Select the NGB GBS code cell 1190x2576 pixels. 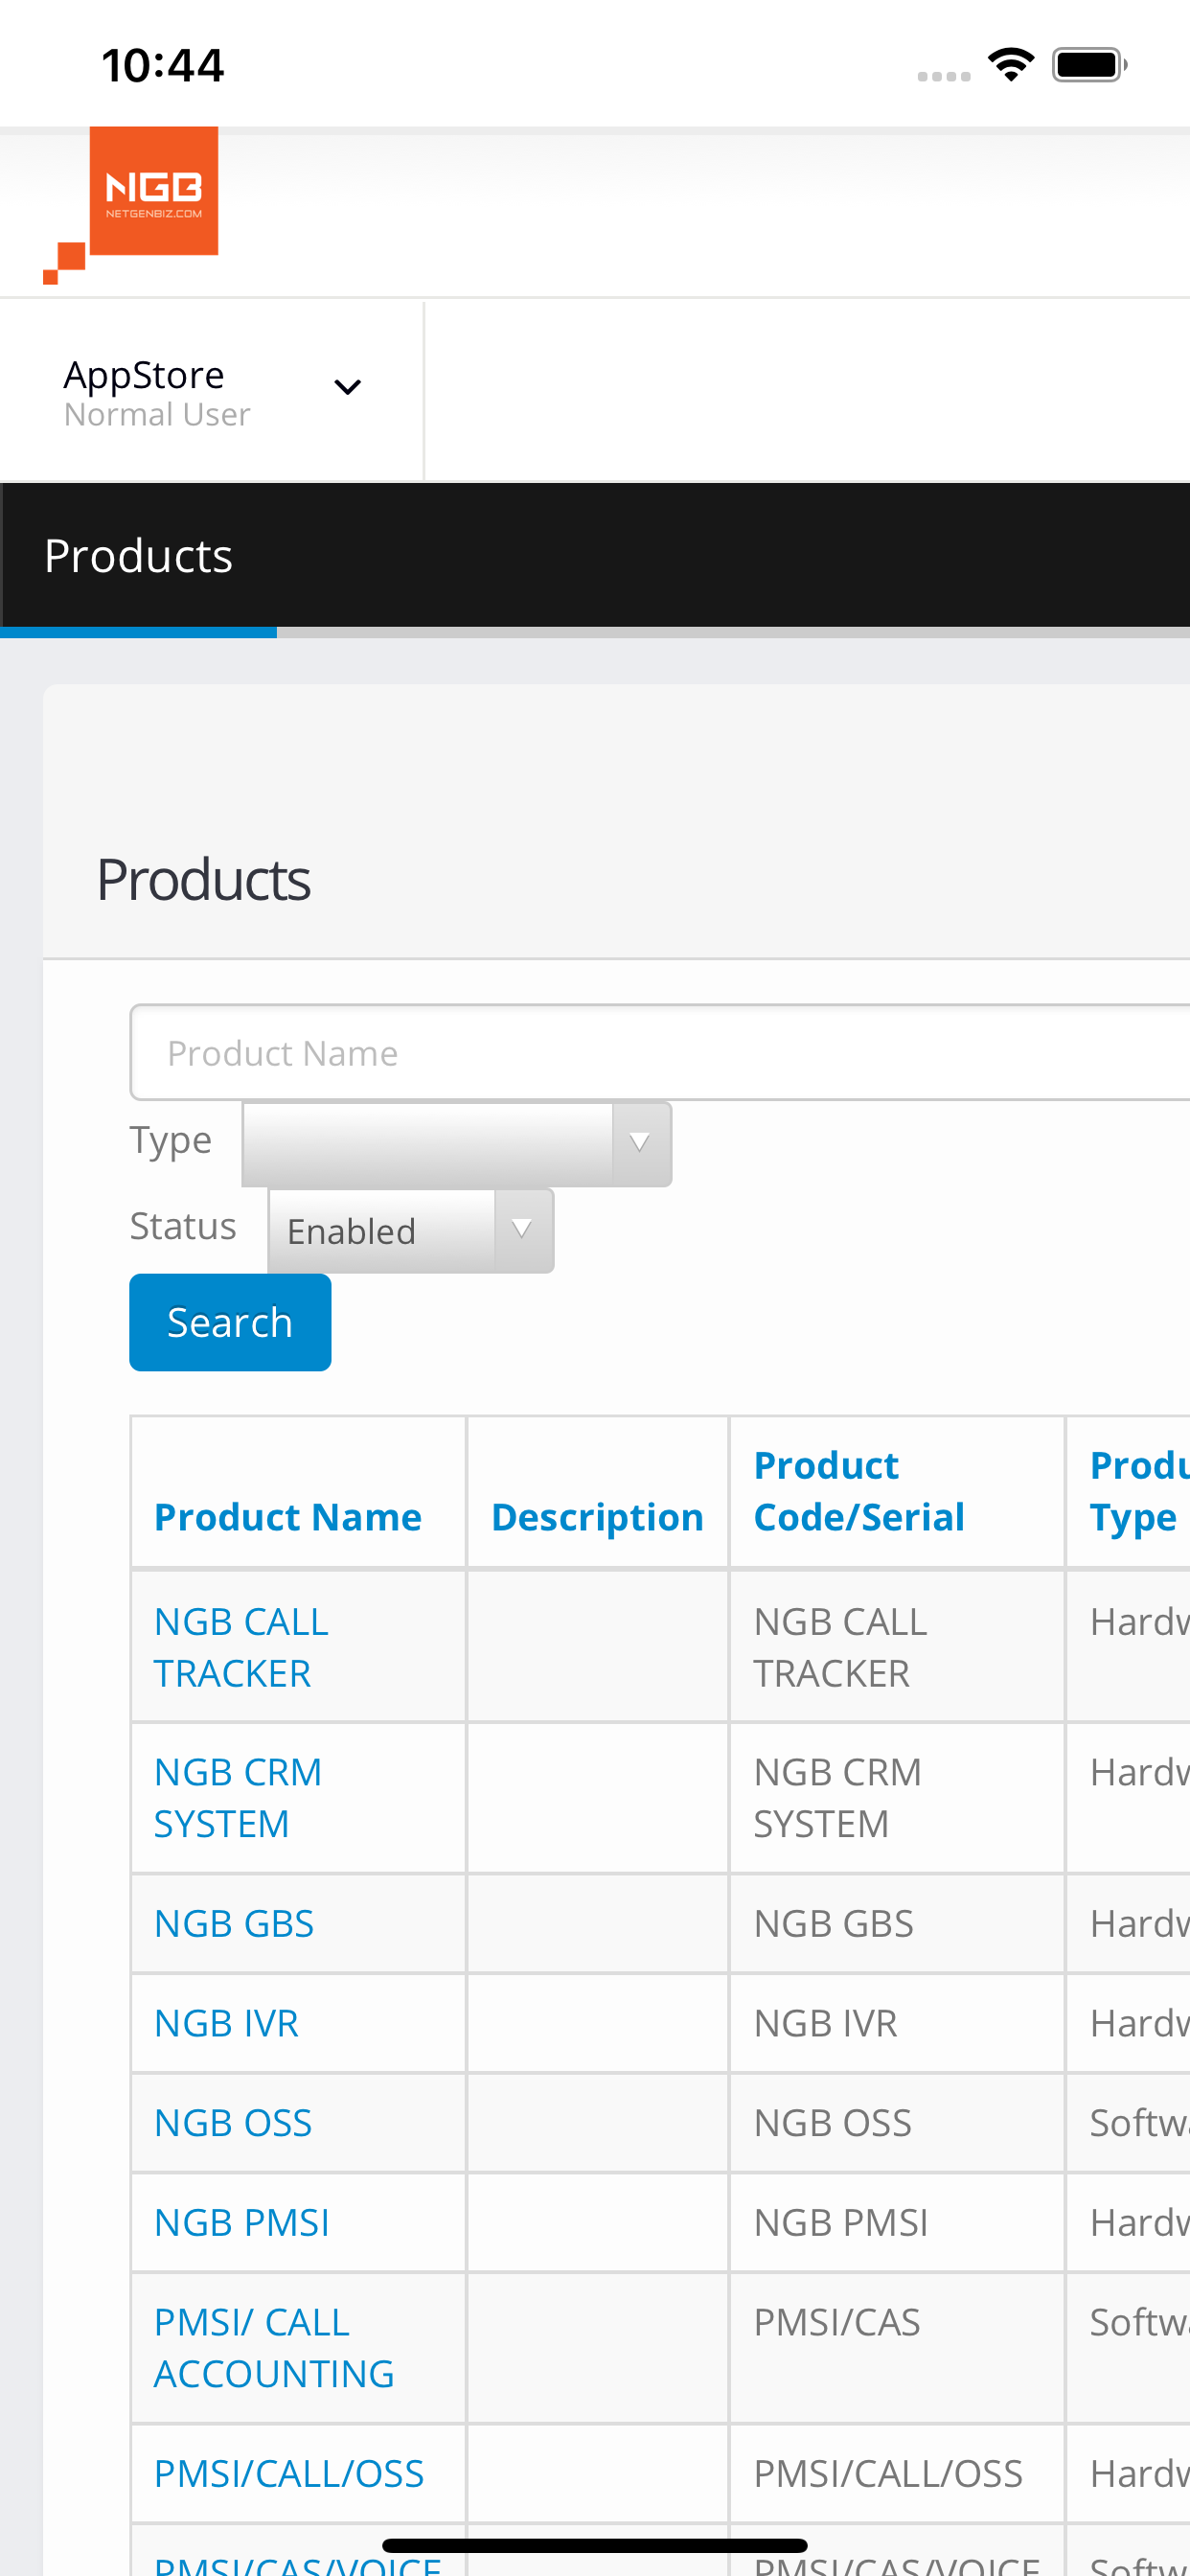pos(897,1923)
